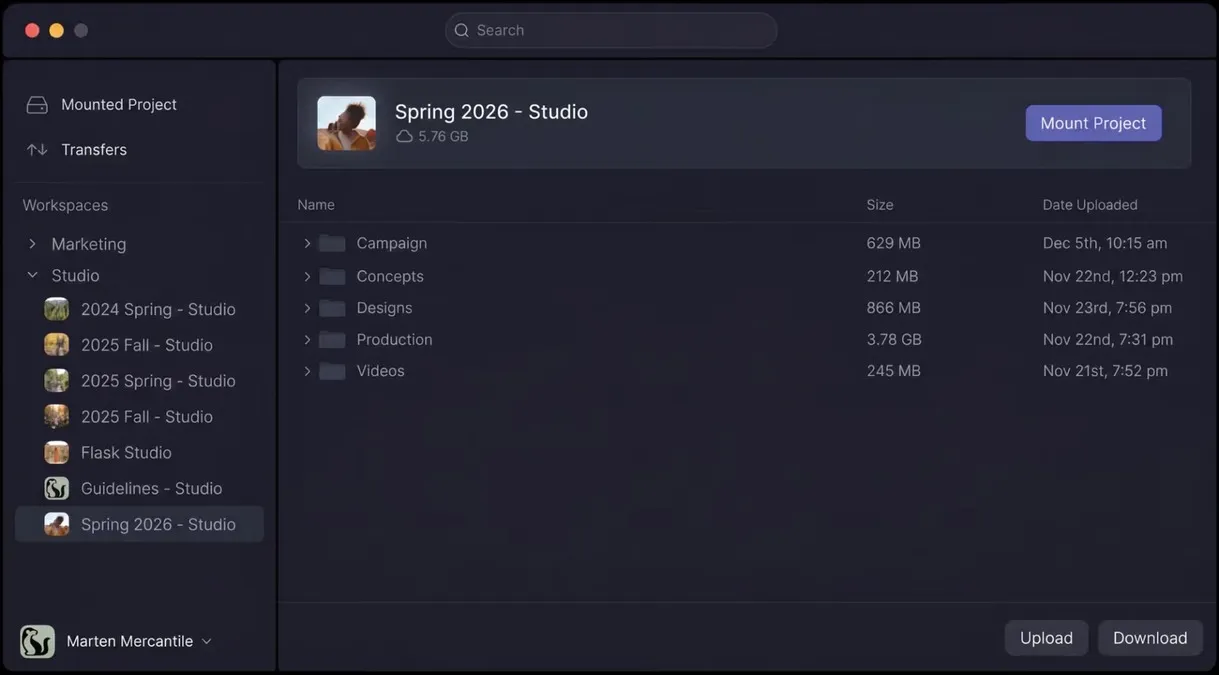Click the Upload button
1219x675 pixels.
(x=1046, y=638)
